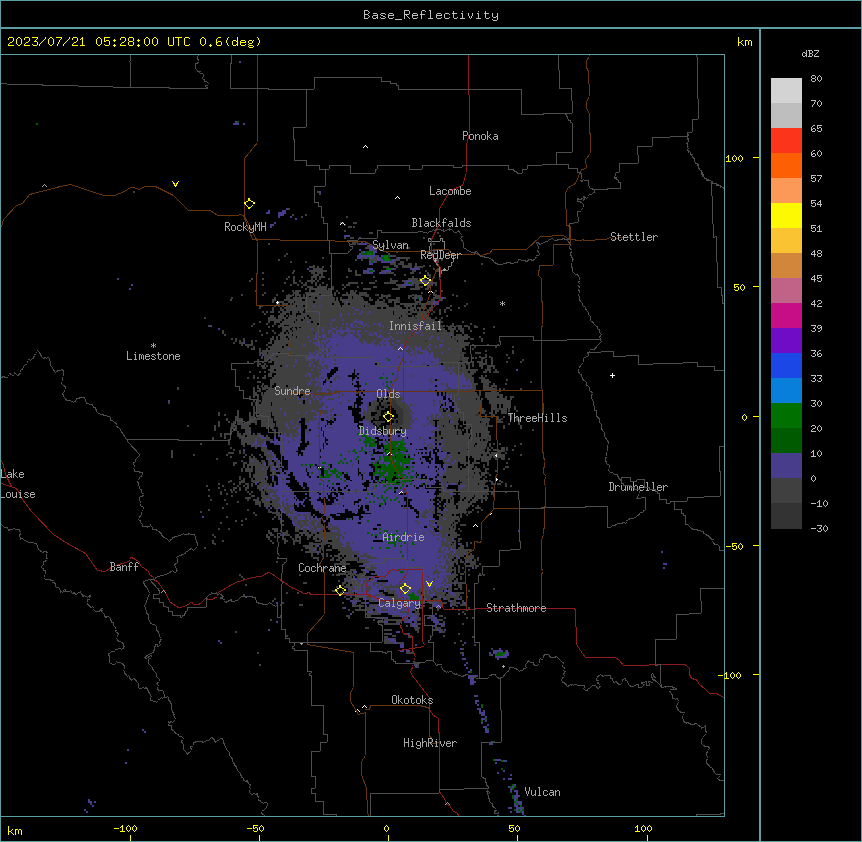Viewport: 862px width, 842px height.
Task: Select the Cochrane city label
Action: click(322, 568)
